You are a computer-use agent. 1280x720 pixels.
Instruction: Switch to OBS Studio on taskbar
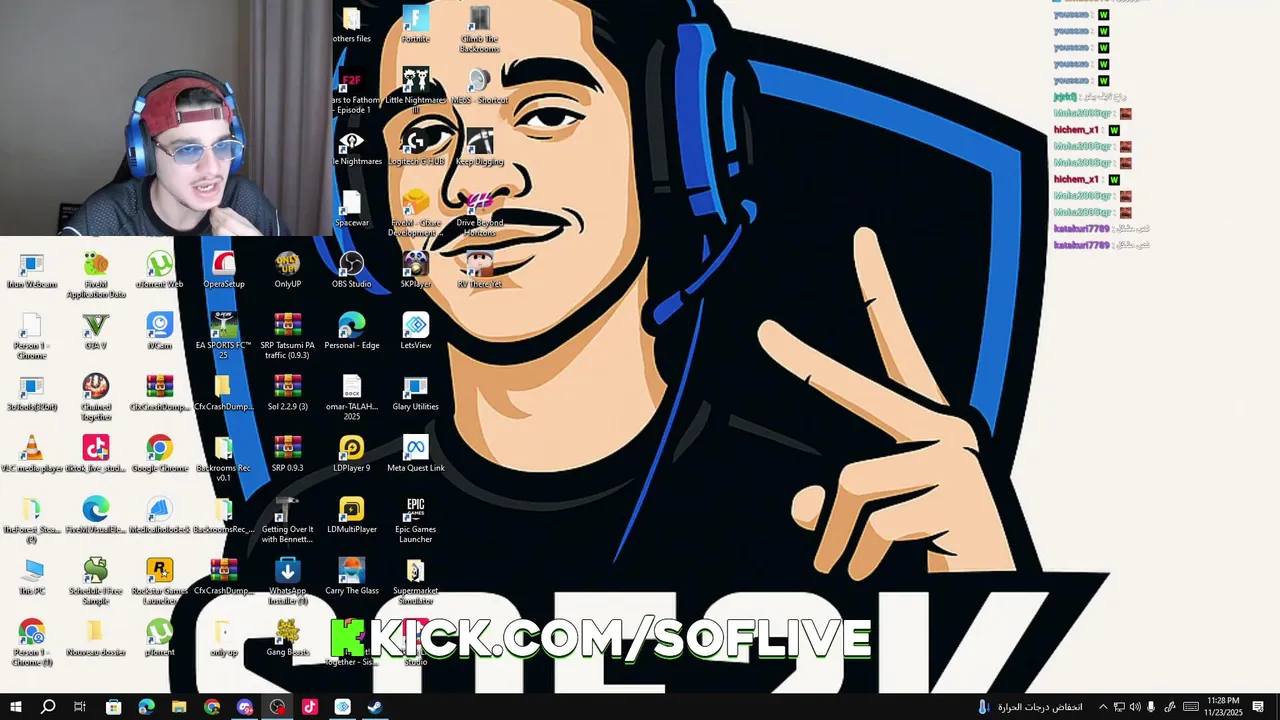(277, 707)
